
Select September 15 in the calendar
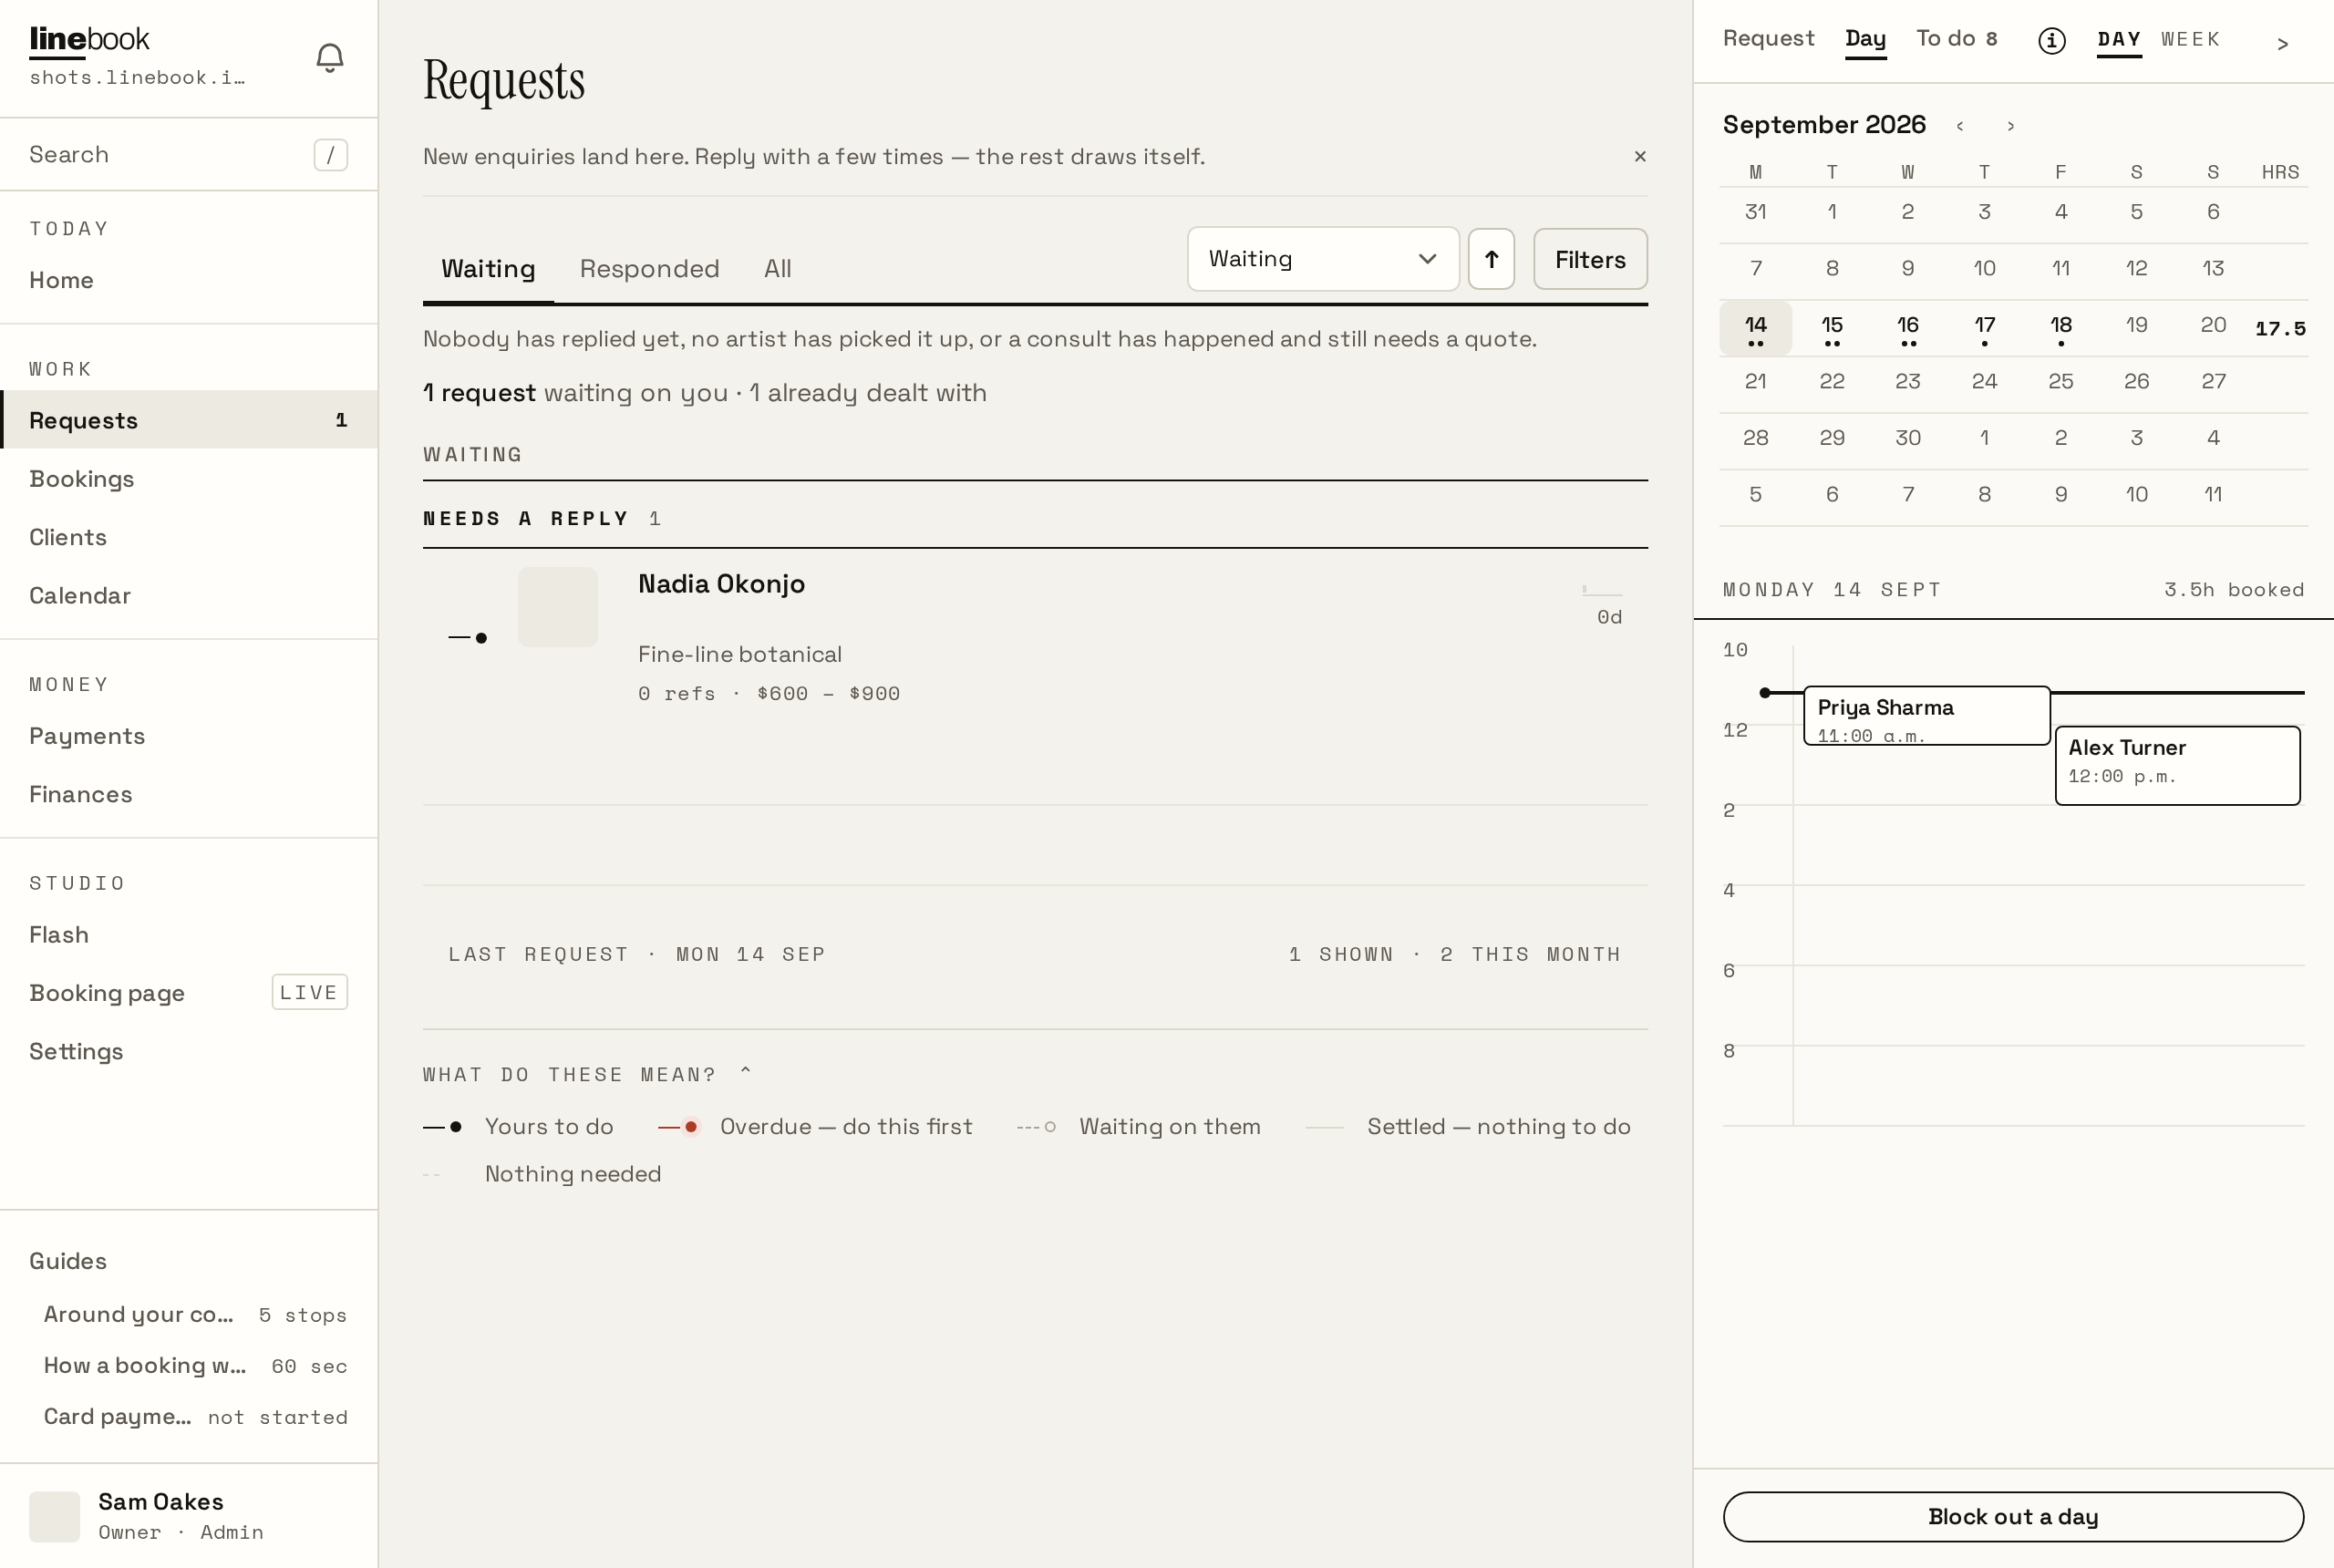point(1831,328)
